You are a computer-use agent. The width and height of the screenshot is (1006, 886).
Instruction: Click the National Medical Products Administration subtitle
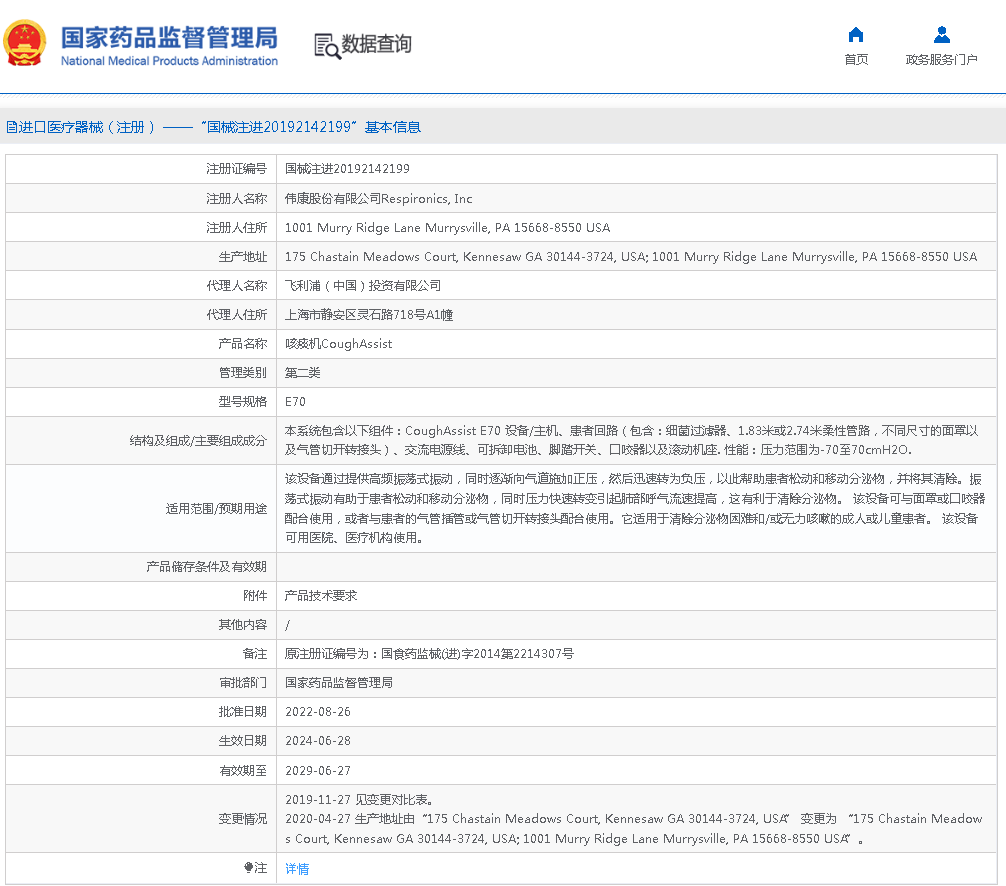169,61
